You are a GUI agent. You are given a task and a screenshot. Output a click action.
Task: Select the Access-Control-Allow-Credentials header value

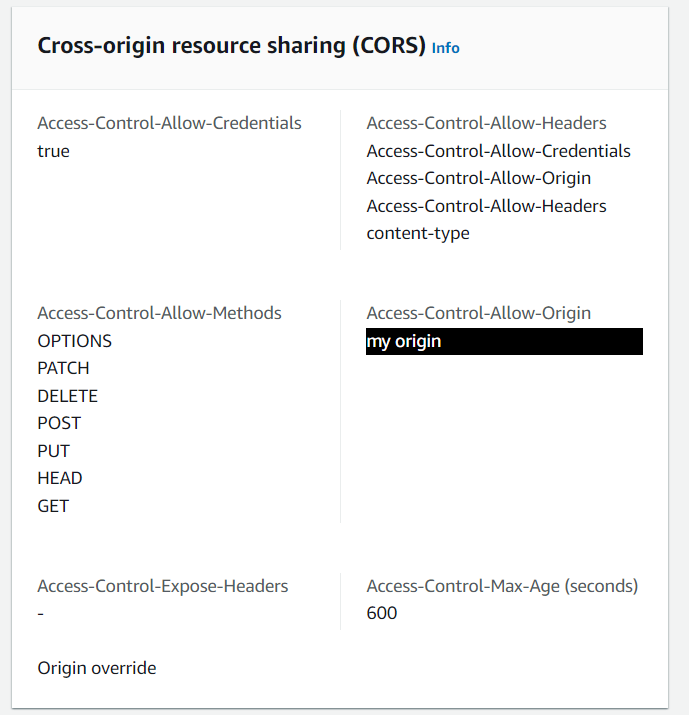point(498,151)
